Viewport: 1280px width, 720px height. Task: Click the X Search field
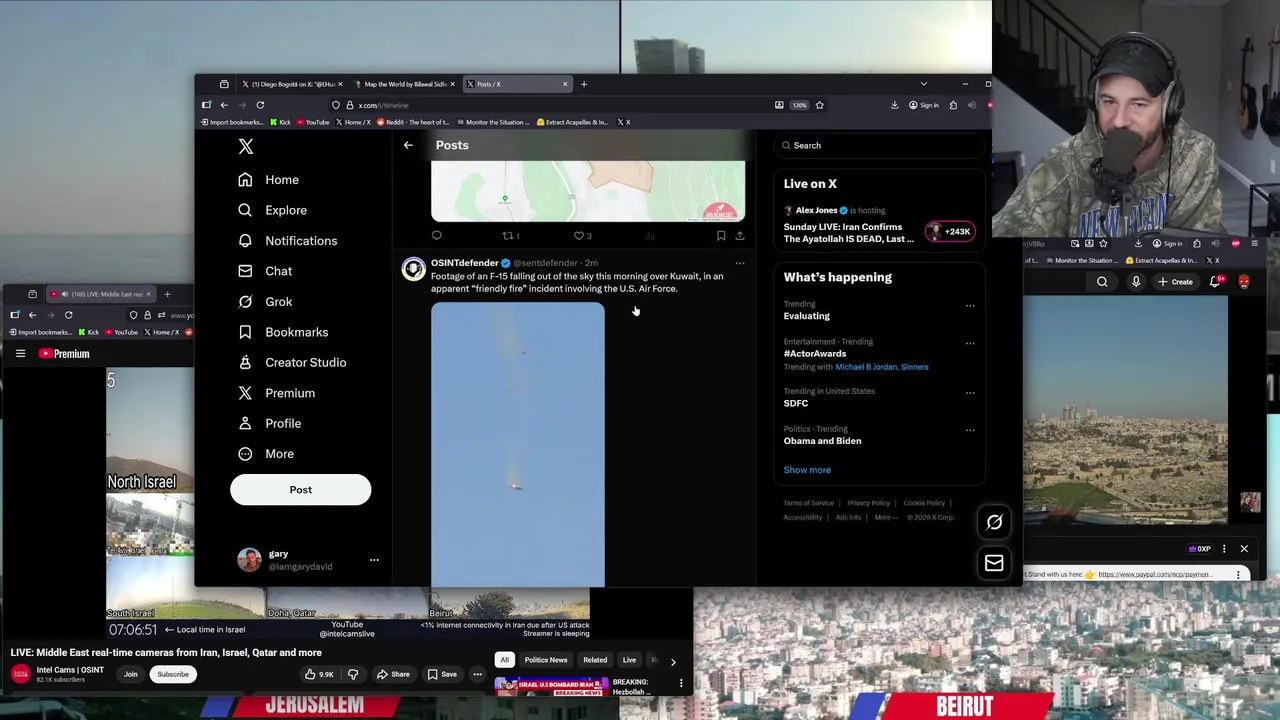tap(880, 146)
